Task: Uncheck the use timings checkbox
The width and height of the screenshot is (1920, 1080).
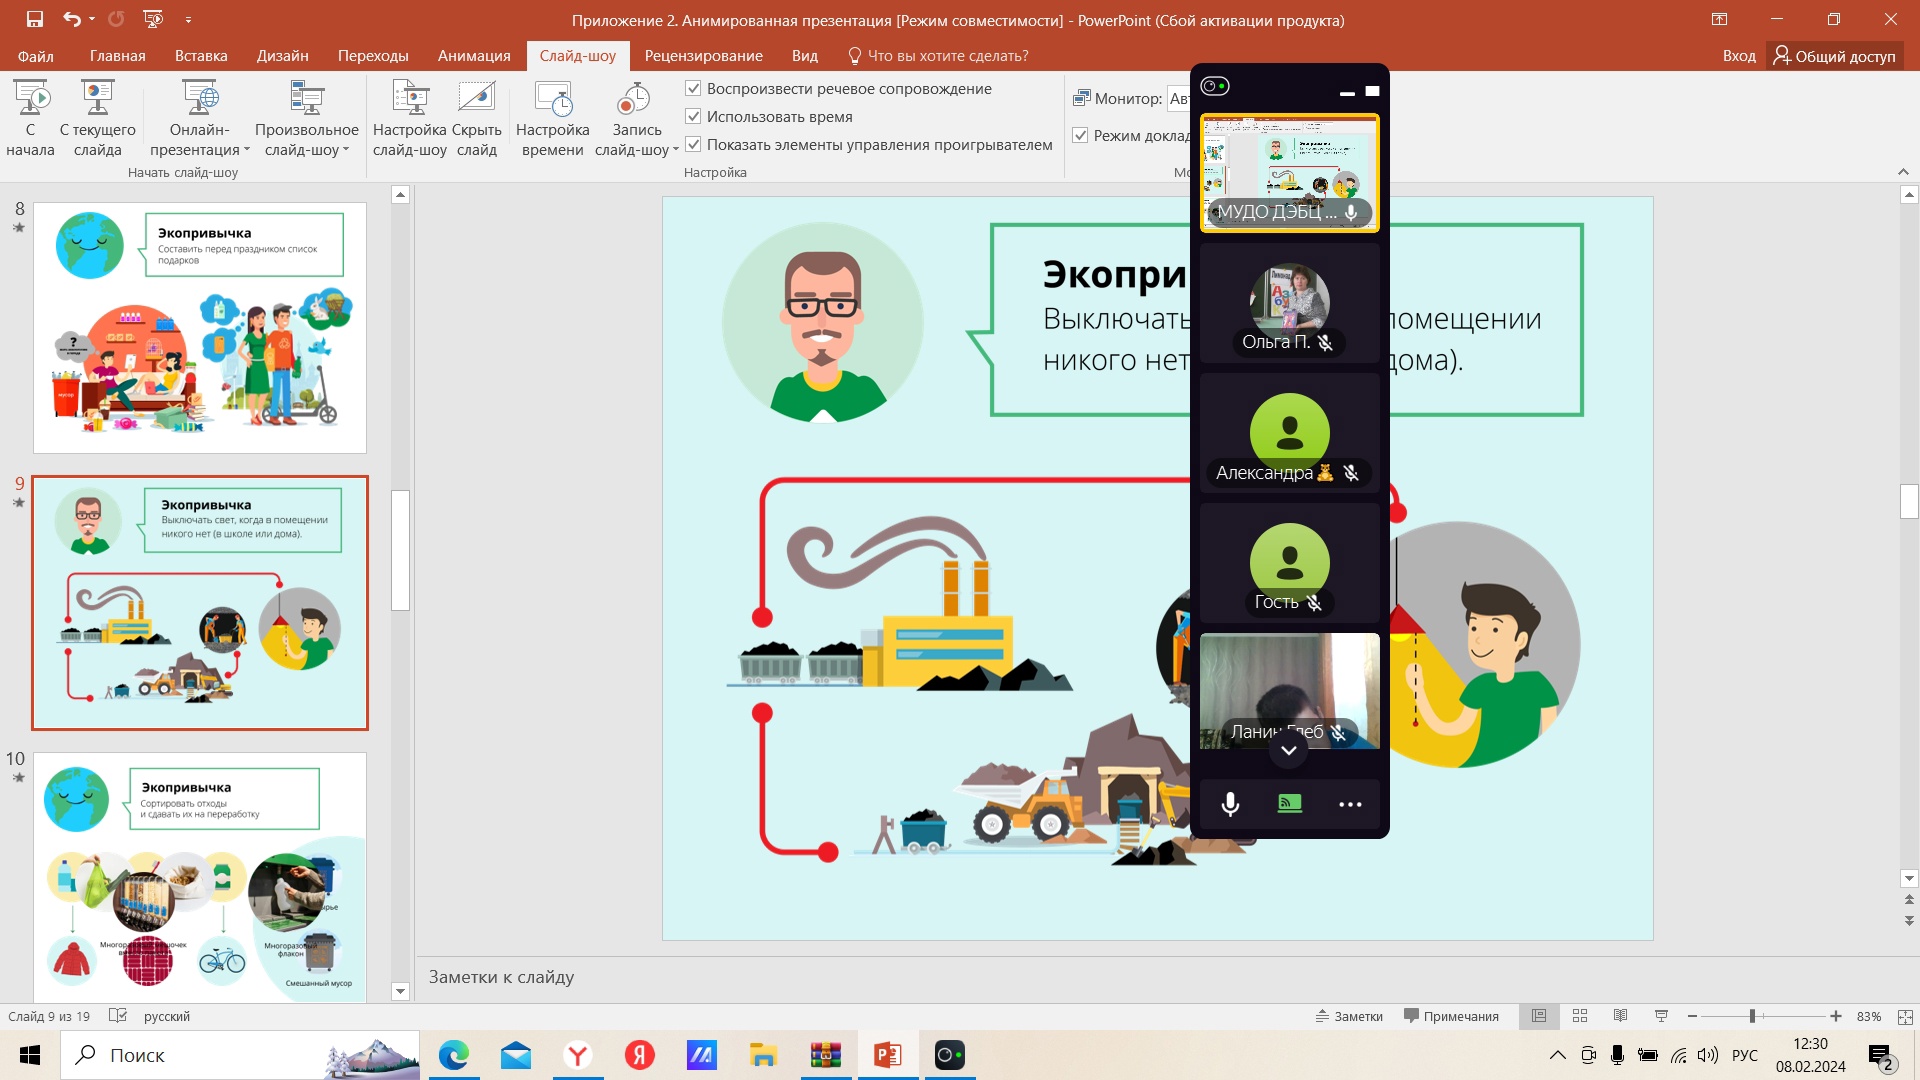Action: coord(693,116)
